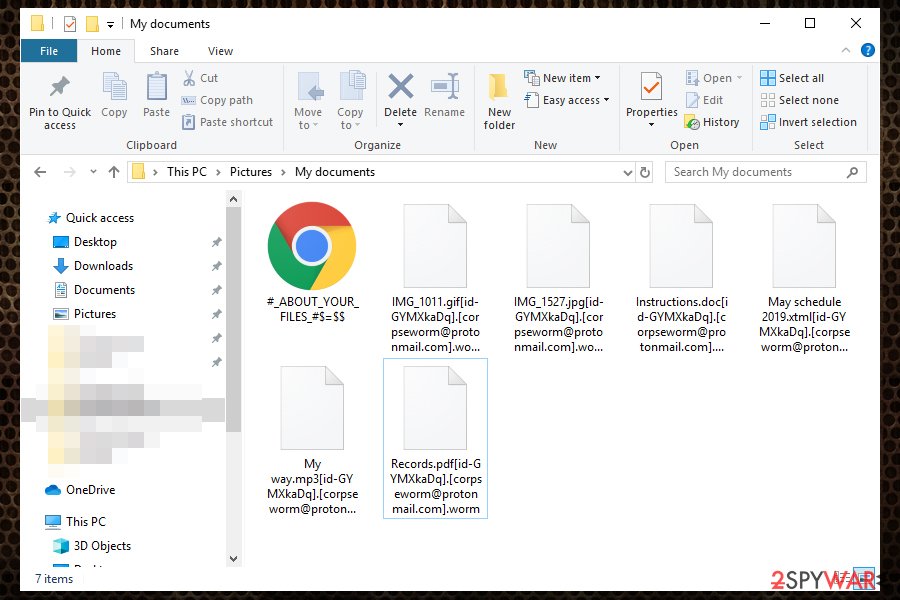900x600 pixels.
Task: Open the Move to menu
Action: click(308, 102)
